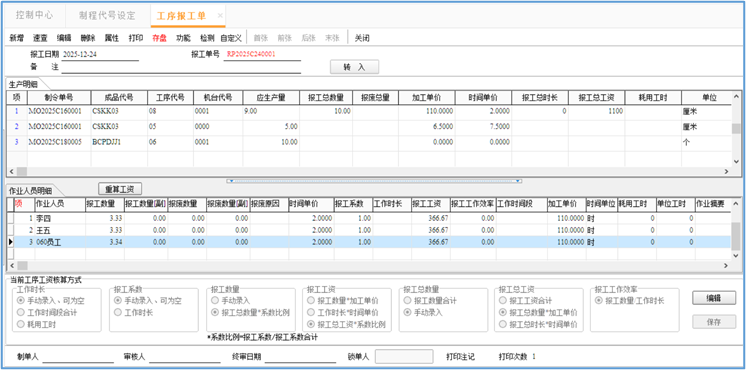Screen dimensions: 746x370
Task: Click the 作业人员 column header
Action: pos(60,203)
